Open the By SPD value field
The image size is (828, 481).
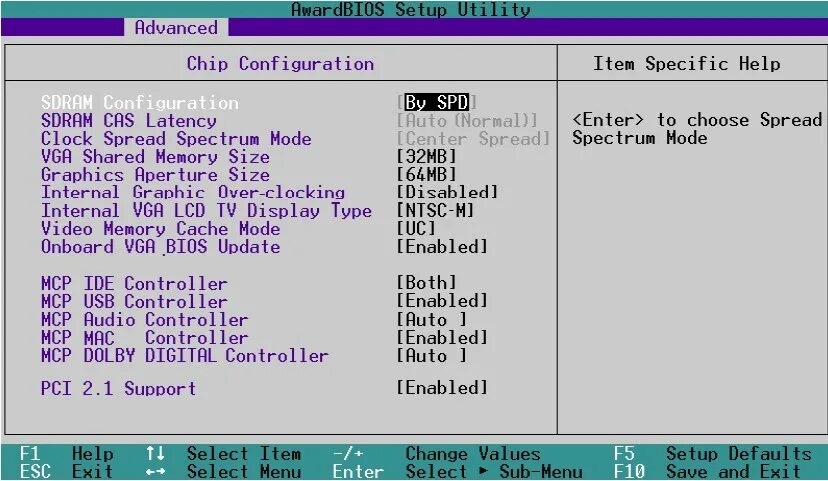pos(437,102)
